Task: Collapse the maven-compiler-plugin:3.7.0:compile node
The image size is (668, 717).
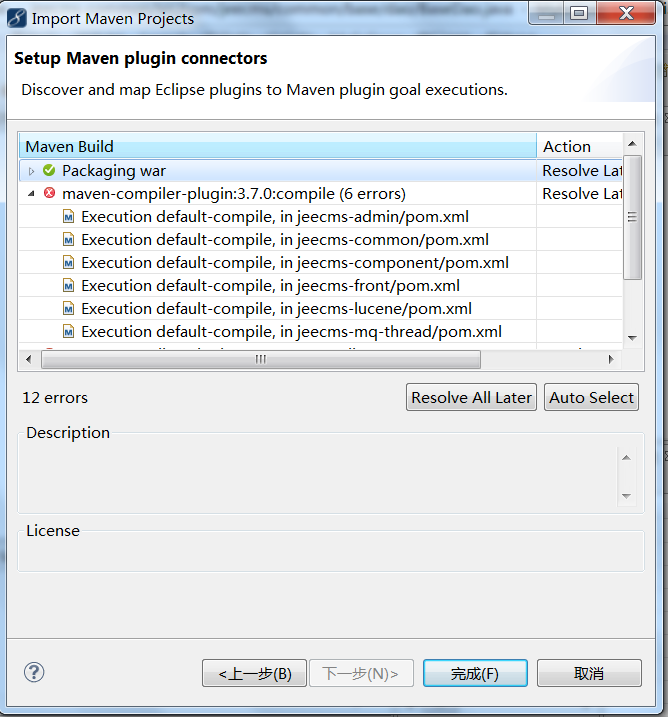Action: 32,194
